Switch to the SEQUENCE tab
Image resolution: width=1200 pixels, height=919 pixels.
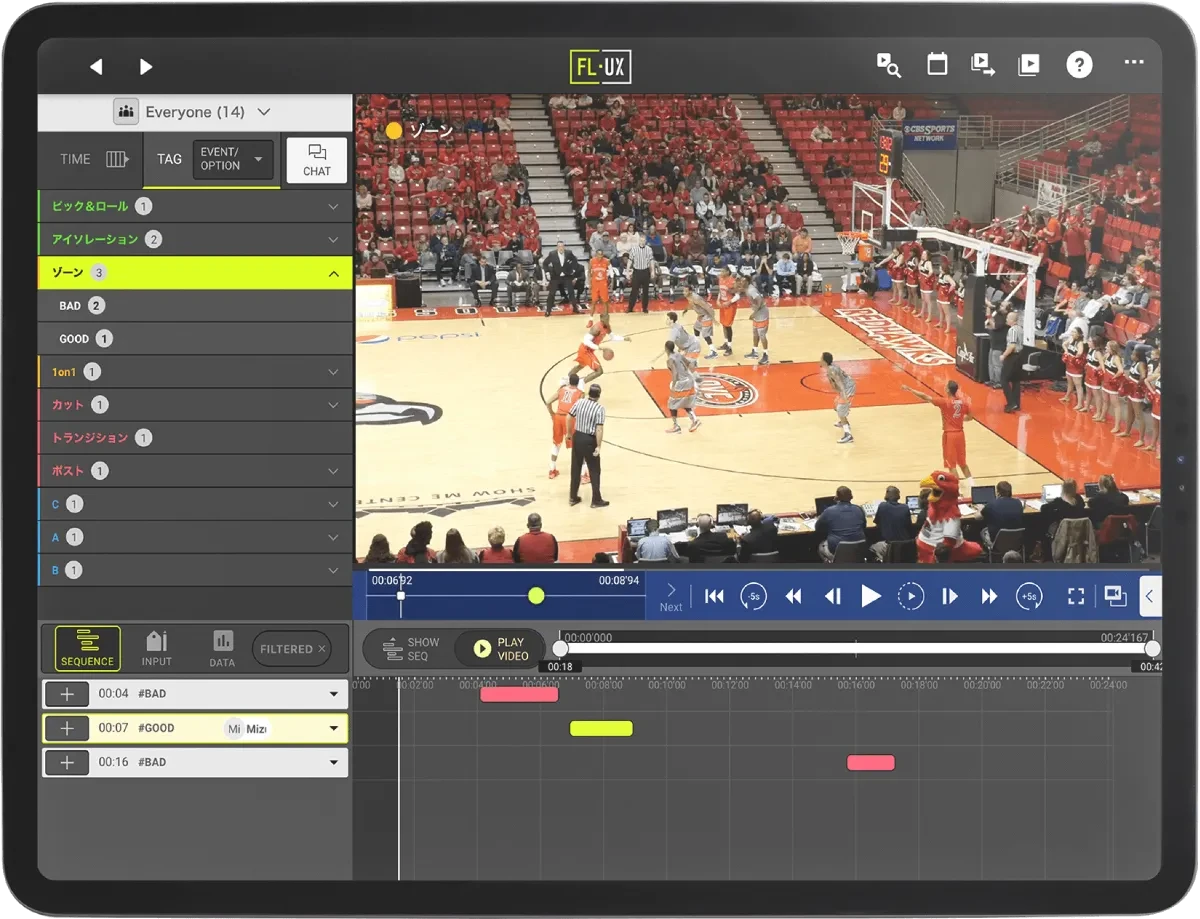tap(87, 648)
